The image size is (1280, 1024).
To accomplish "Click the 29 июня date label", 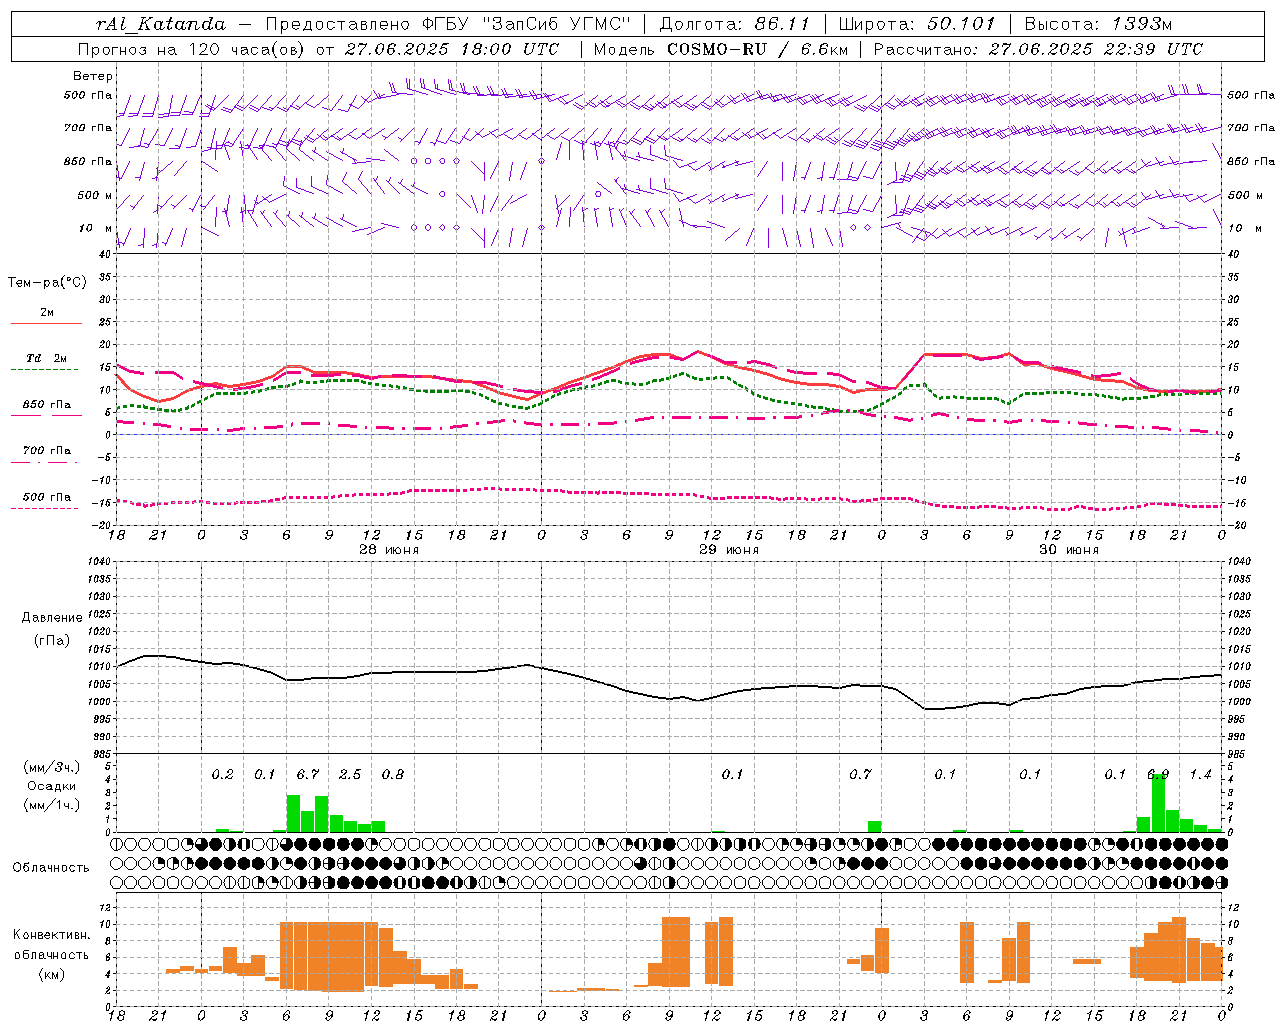I will tap(728, 549).
